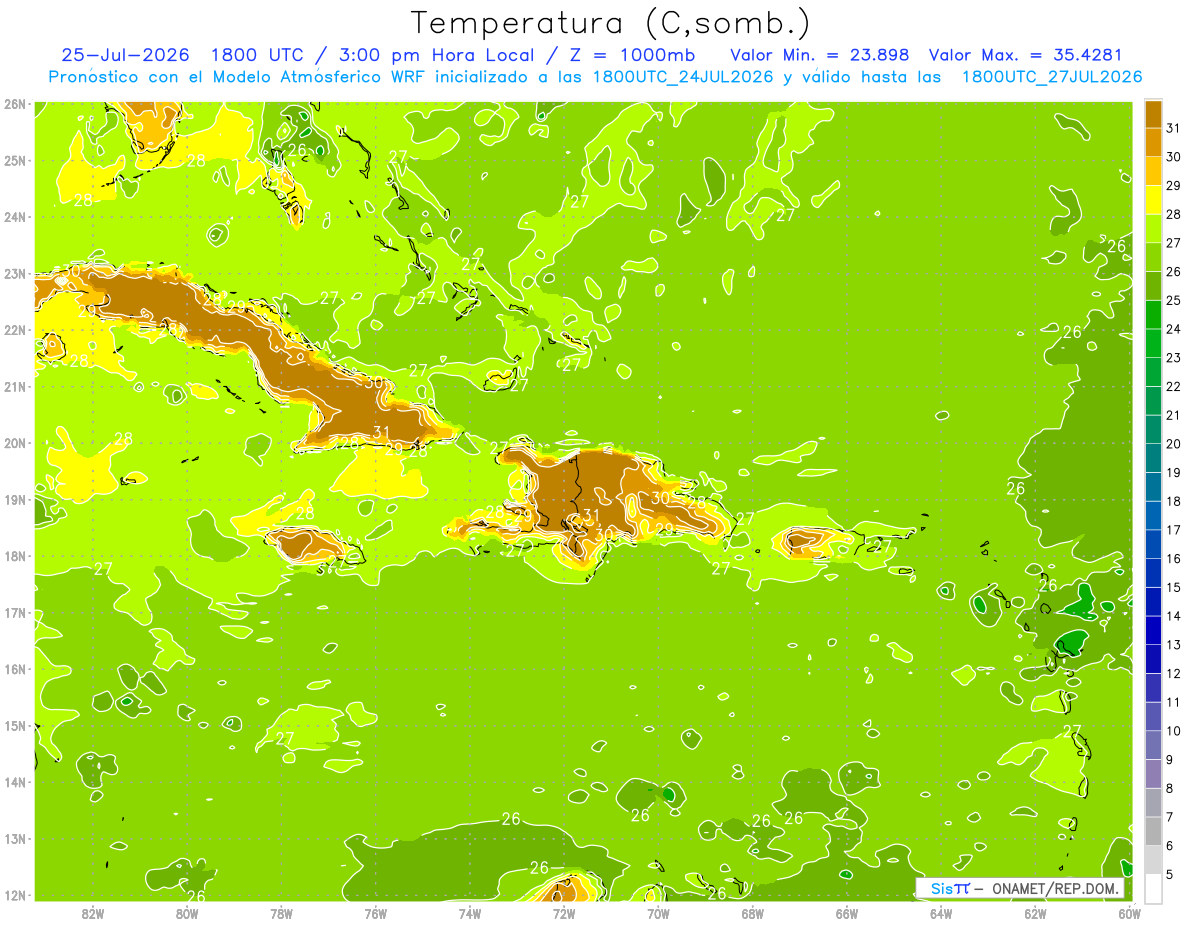The height and width of the screenshot is (927, 1200).
Task: Click the colorbar legend label "22"
Action: click(1174, 386)
